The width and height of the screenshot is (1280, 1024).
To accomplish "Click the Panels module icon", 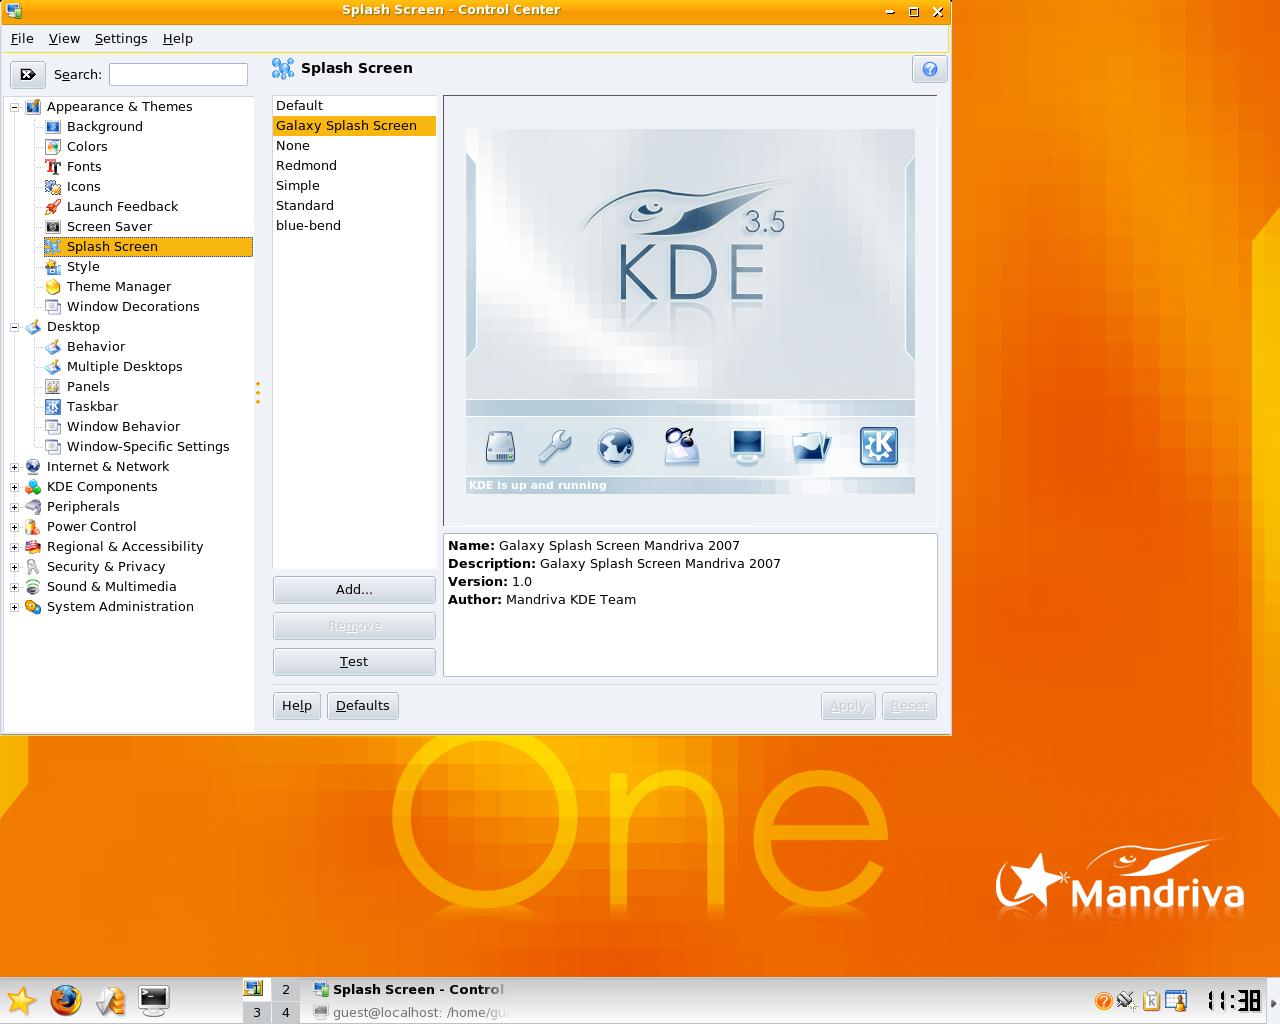I will (x=53, y=387).
